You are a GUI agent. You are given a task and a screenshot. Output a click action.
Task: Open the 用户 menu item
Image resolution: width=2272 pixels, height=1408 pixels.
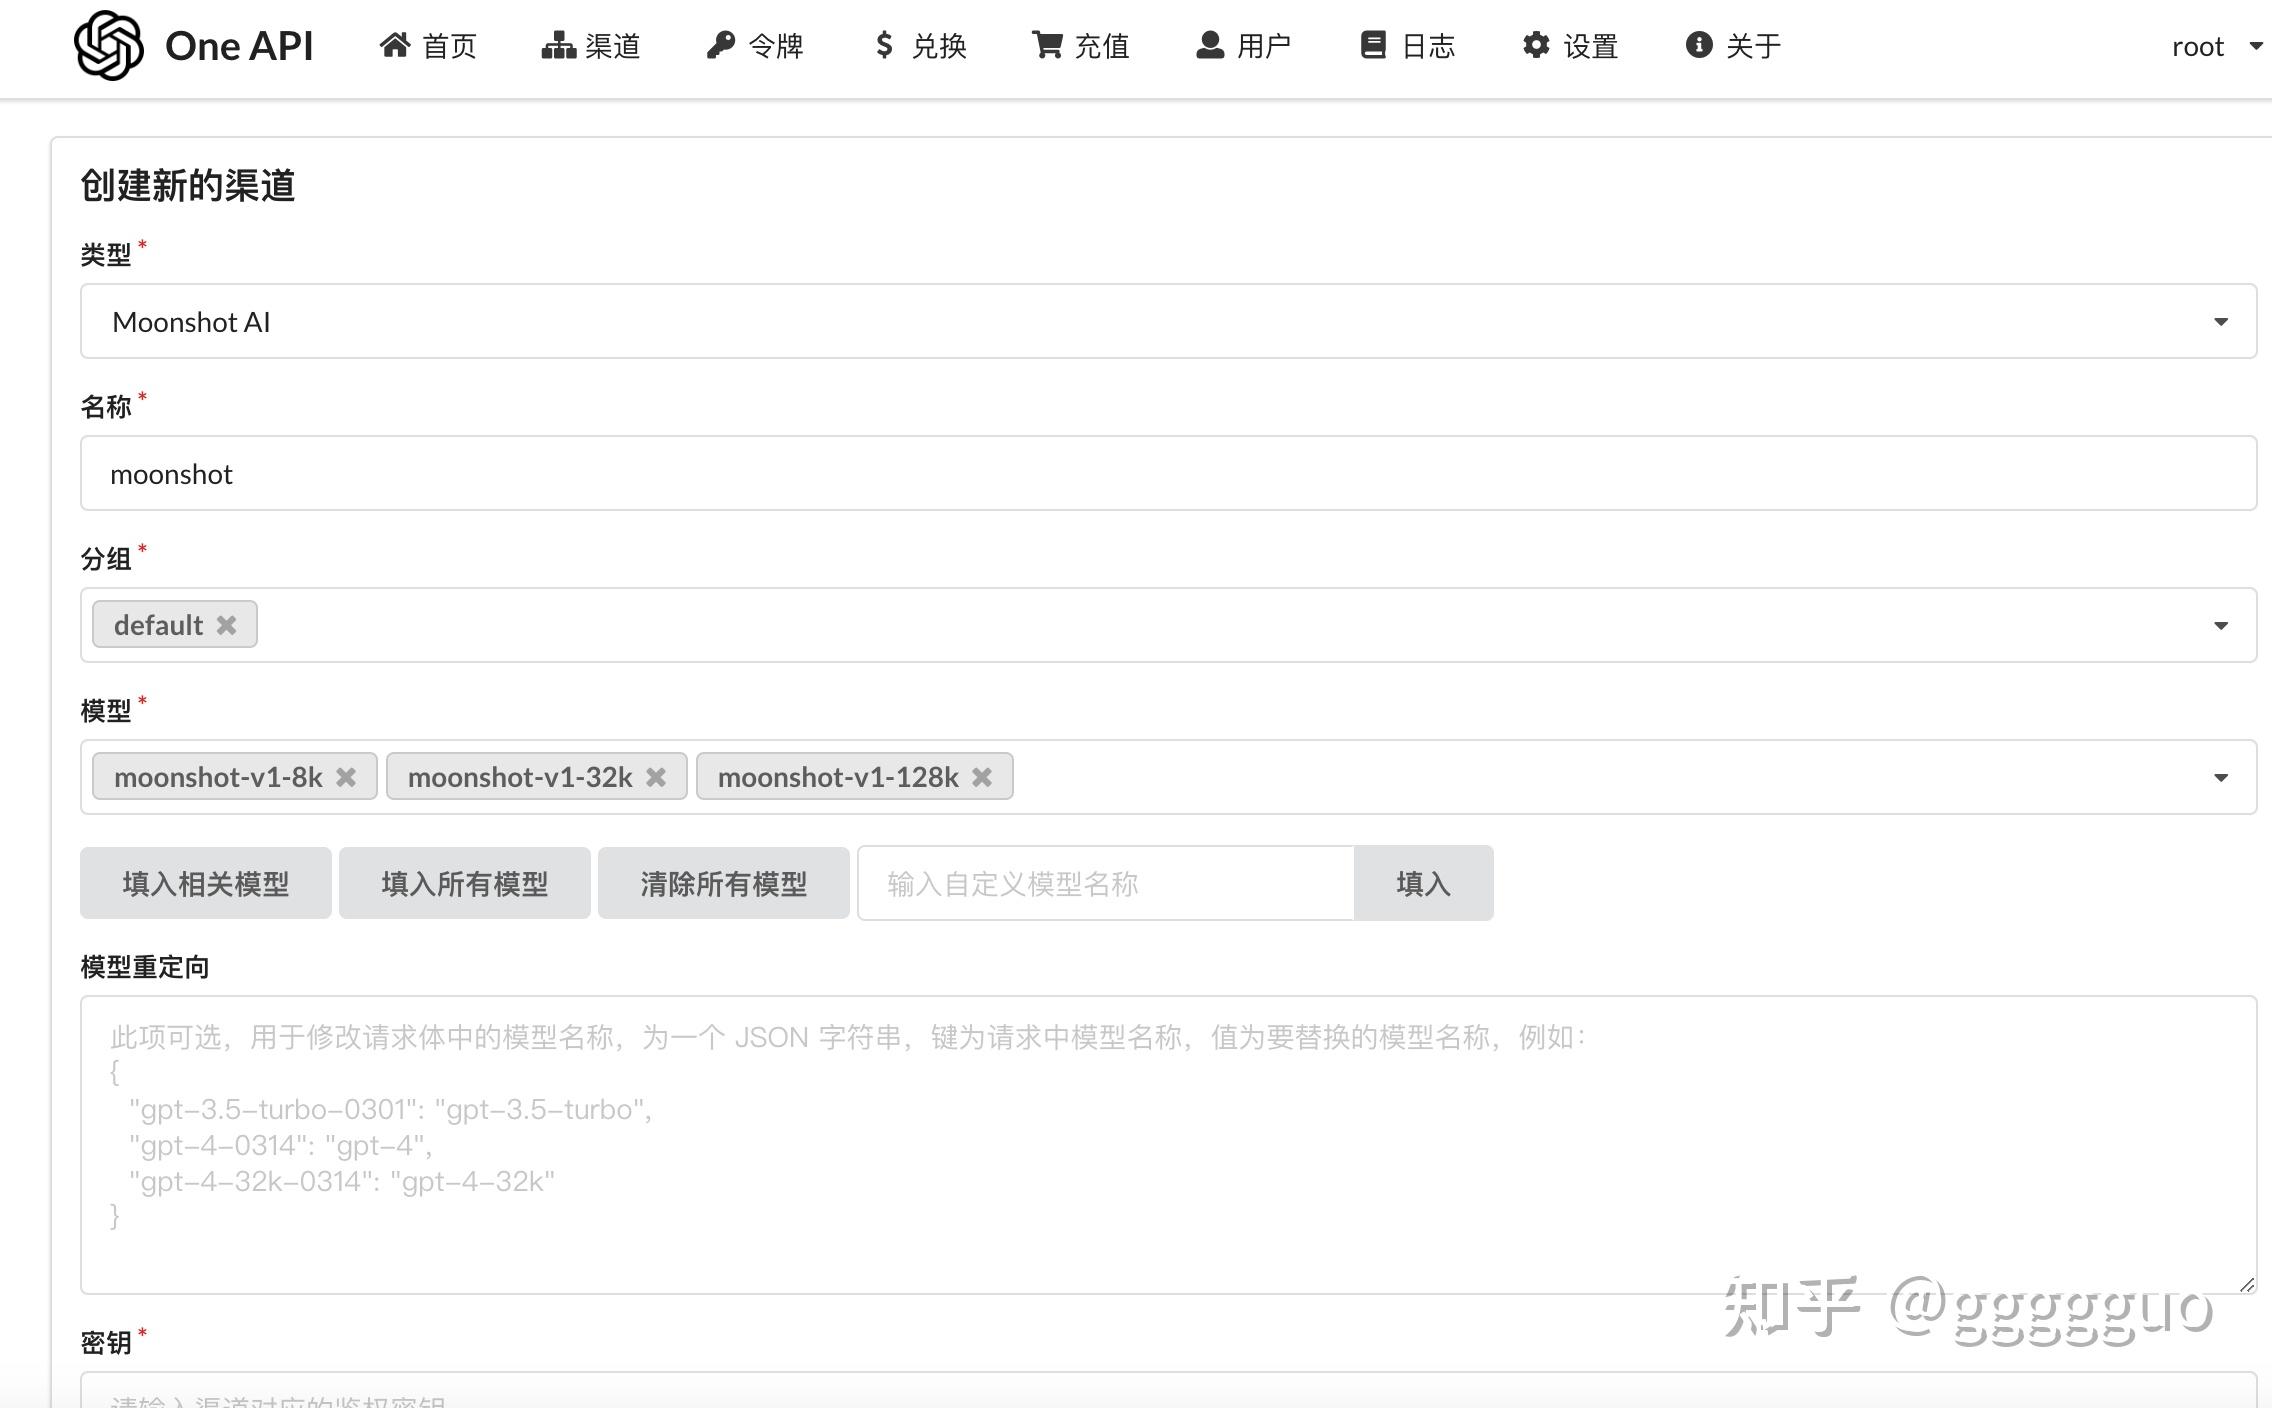tap(1244, 45)
